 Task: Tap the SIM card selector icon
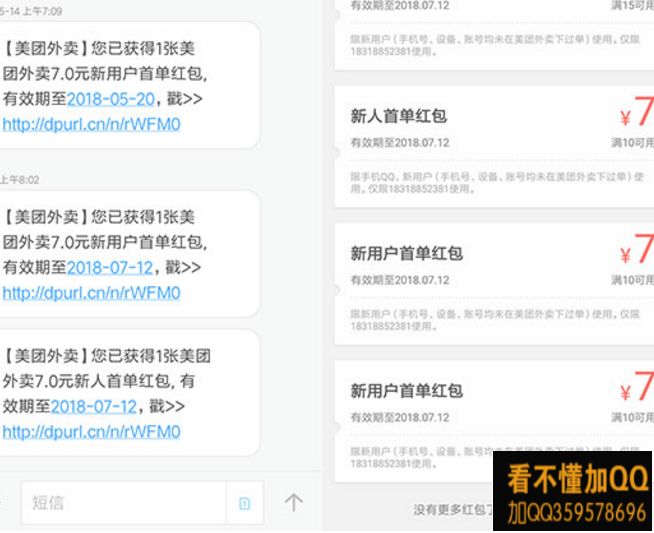[245, 503]
